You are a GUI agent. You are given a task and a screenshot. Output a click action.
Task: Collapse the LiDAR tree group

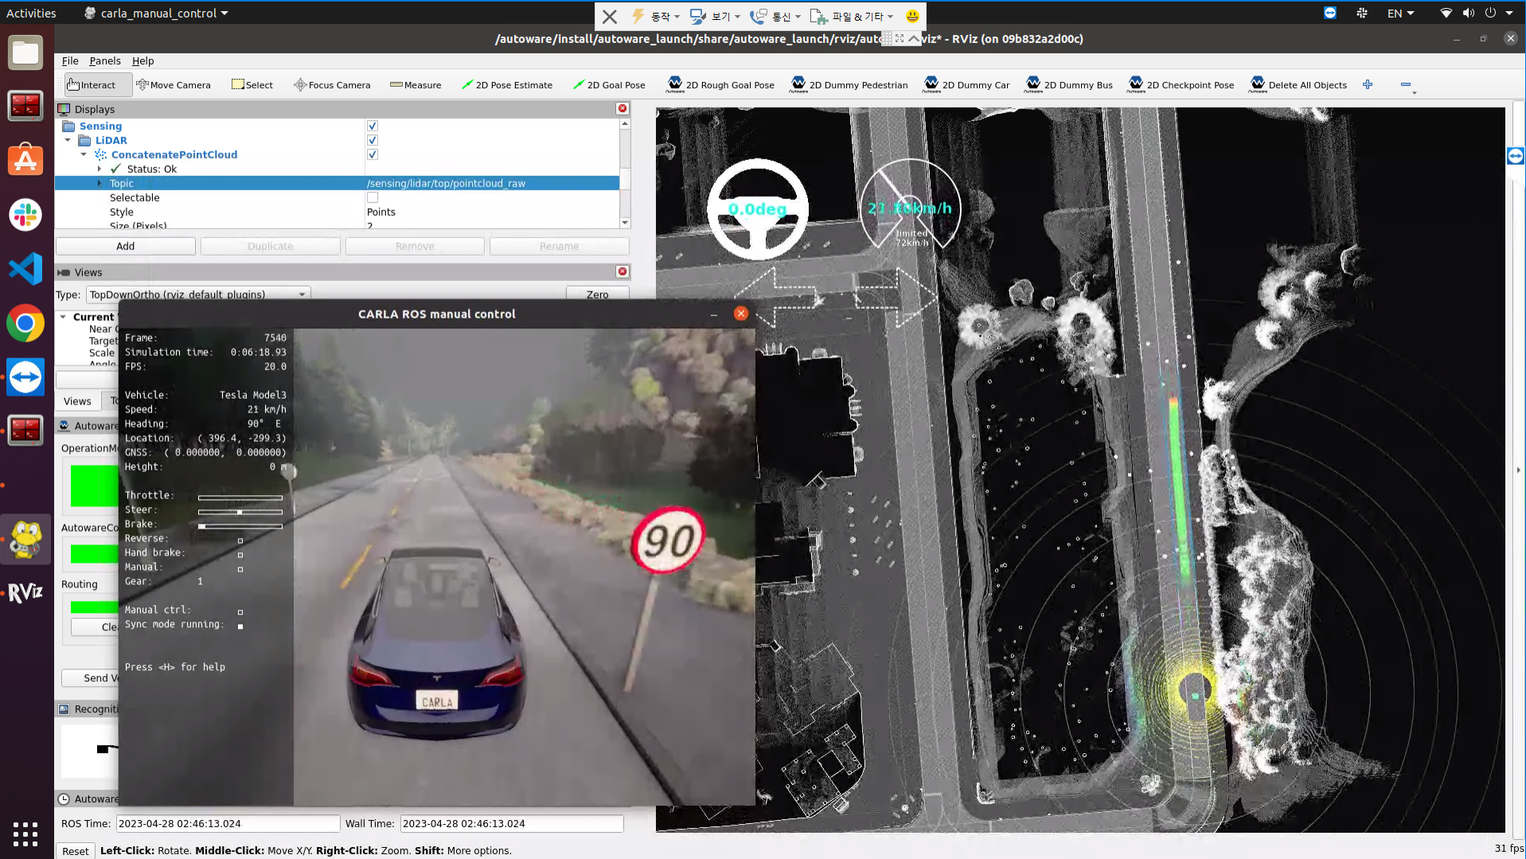(69, 140)
